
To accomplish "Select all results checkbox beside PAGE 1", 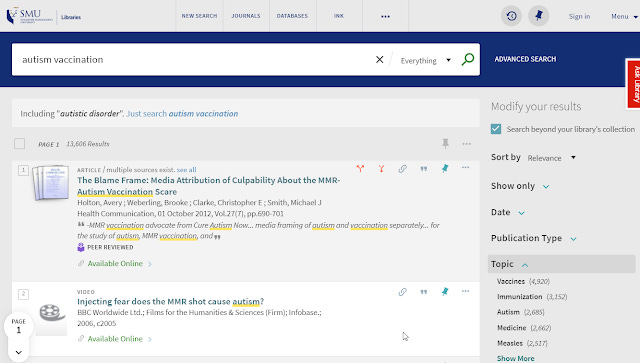I will [x=19, y=144].
